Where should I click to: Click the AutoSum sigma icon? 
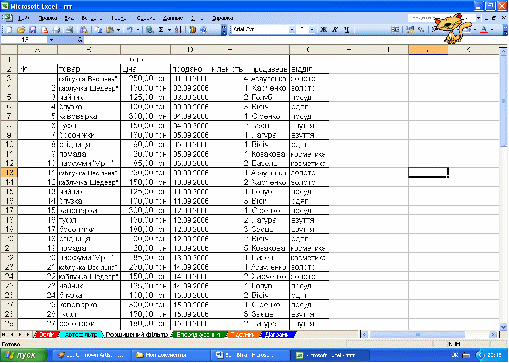161,30
